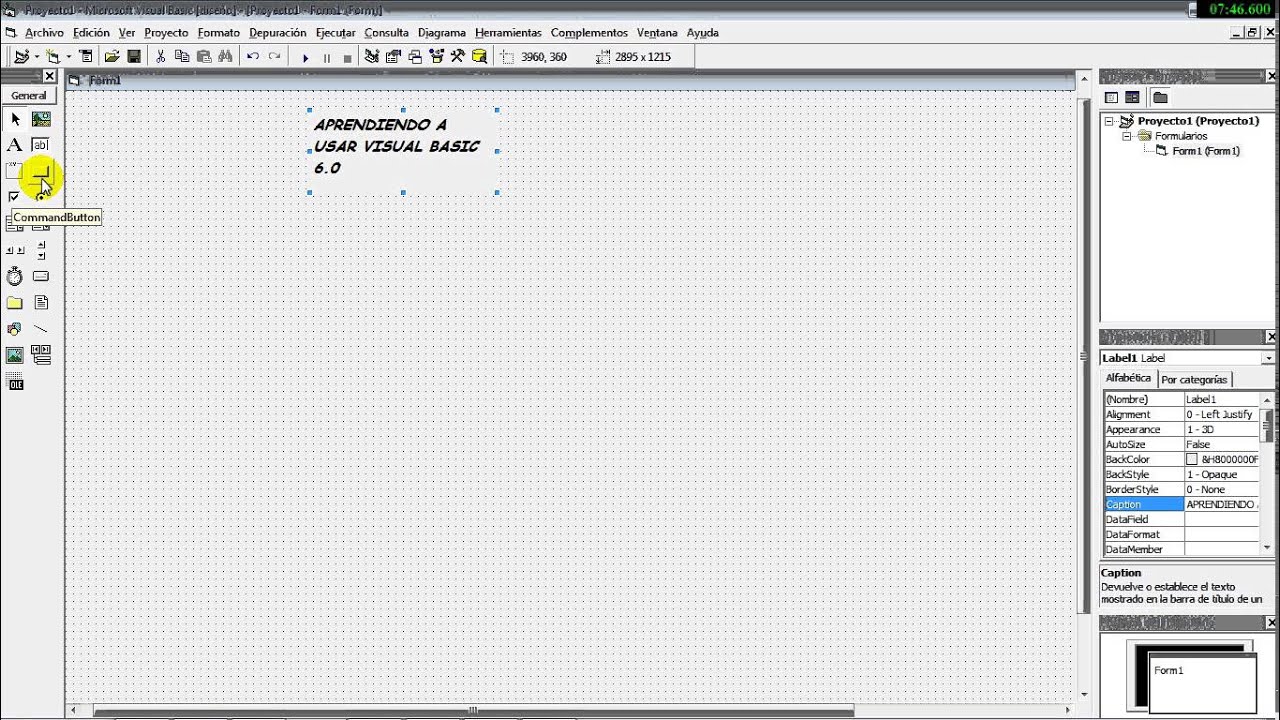This screenshot has width=1280, height=720.
Task: Select the Caption property row
Action: pyautogui.click(x=1182, y=505)
